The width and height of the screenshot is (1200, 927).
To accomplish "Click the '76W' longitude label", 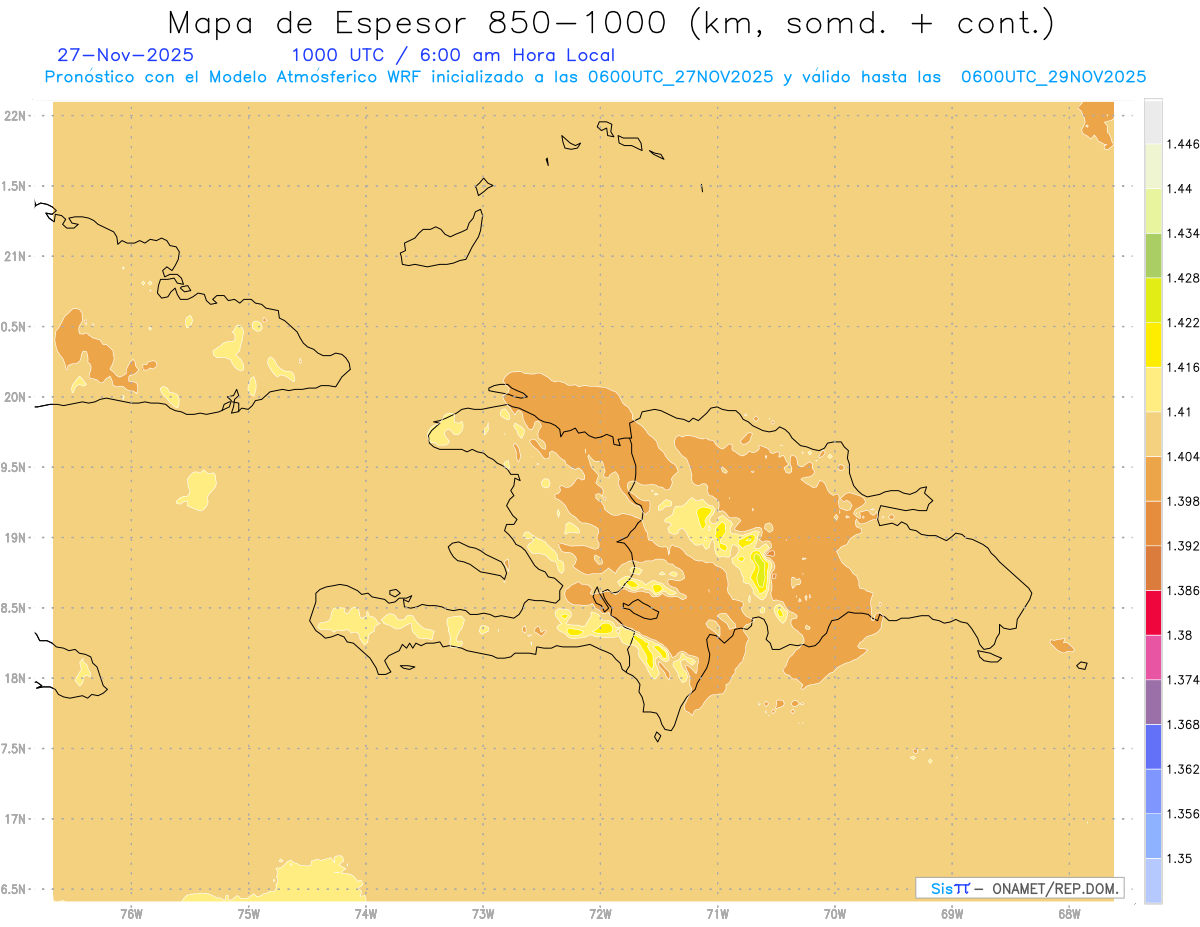I will (x=131, y=915).
